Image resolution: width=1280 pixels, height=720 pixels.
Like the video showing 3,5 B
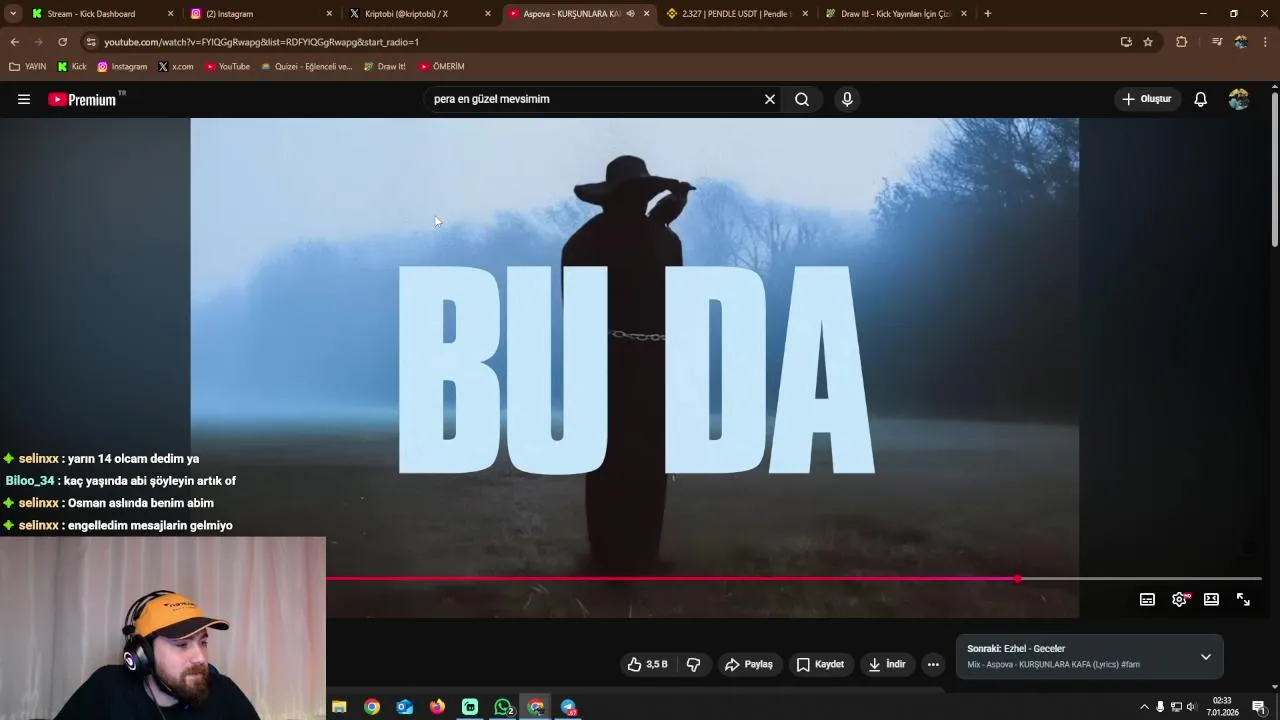pos(647,664)
